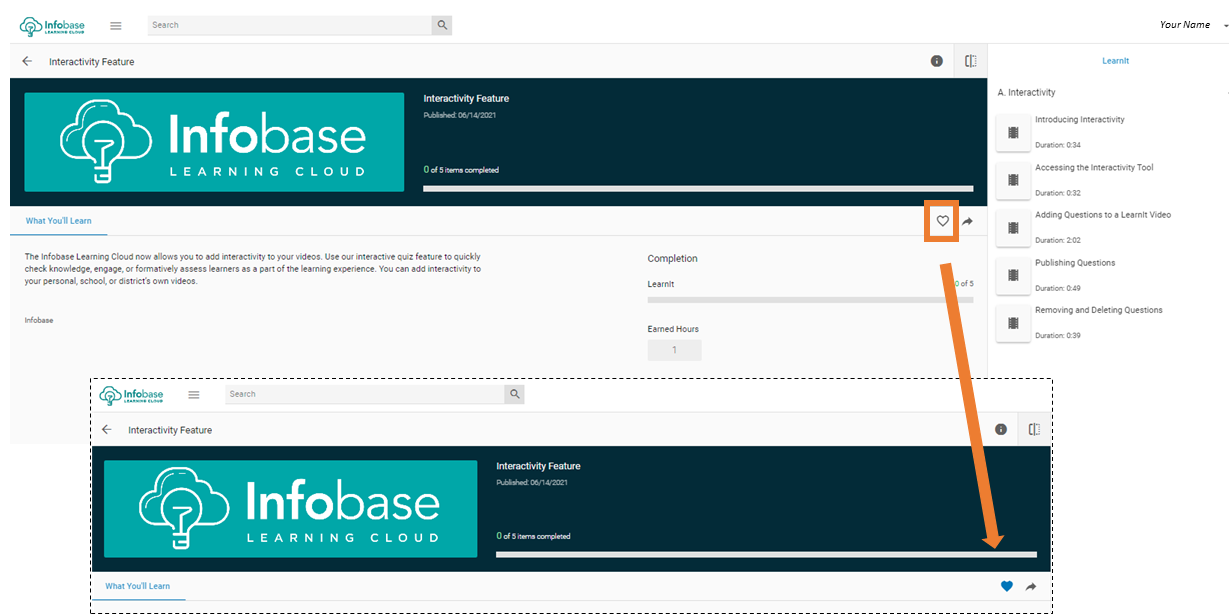Toggle side panel icon in lower inset
This screenshot has height=616, width=1229.
pos(1034,429)
